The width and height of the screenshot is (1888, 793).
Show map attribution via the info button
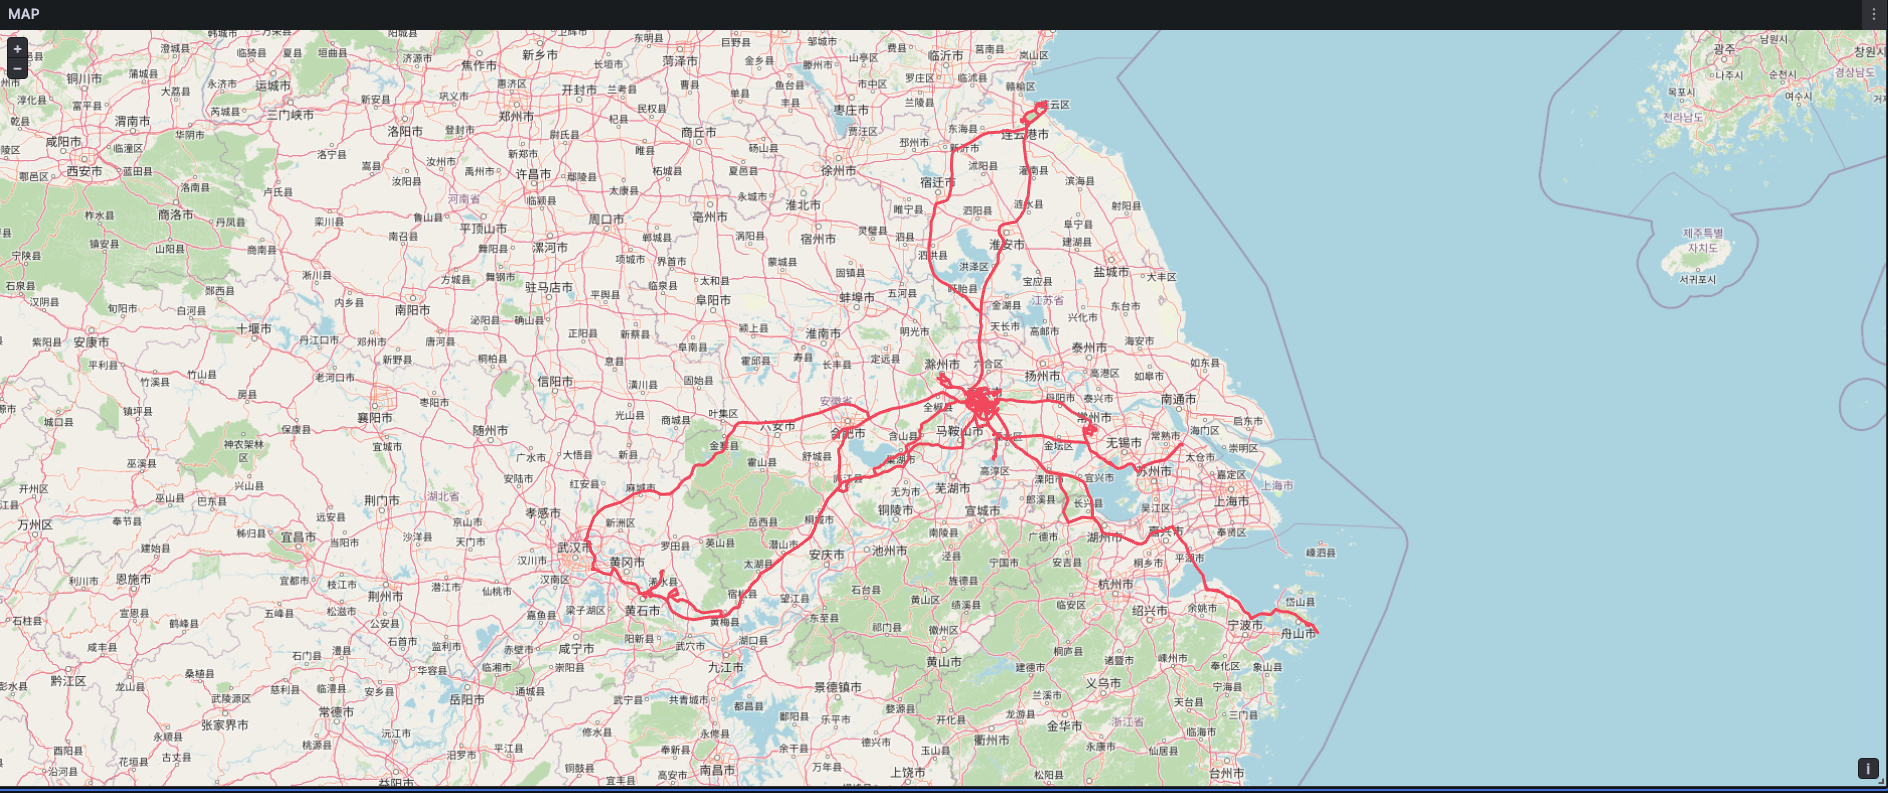(x=1867, y=768)
